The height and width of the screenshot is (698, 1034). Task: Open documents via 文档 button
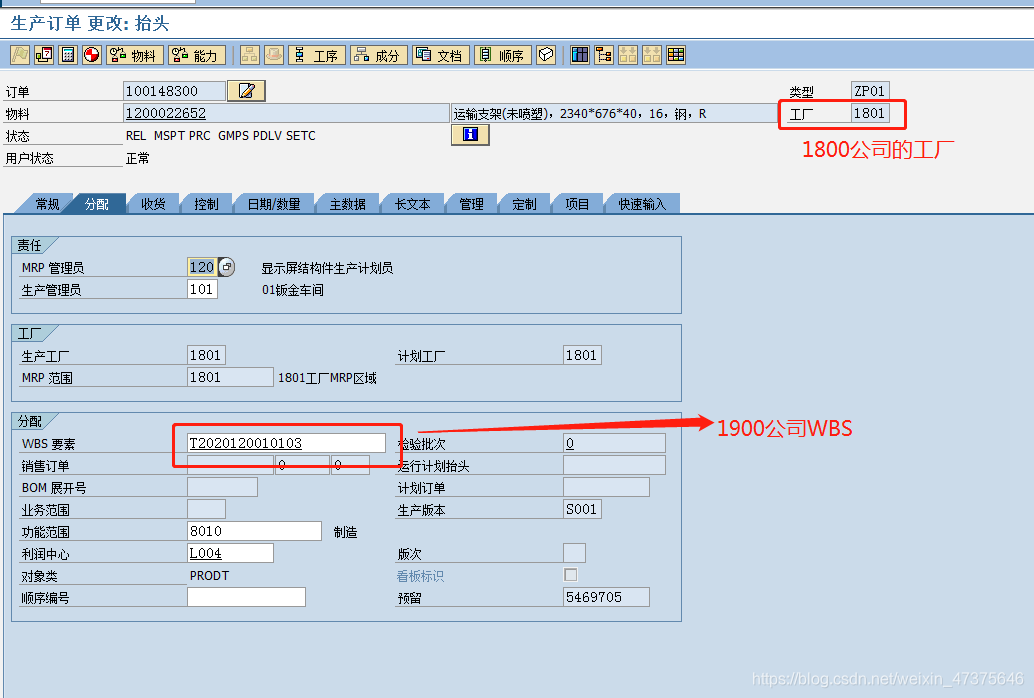(x=441, y=55)
